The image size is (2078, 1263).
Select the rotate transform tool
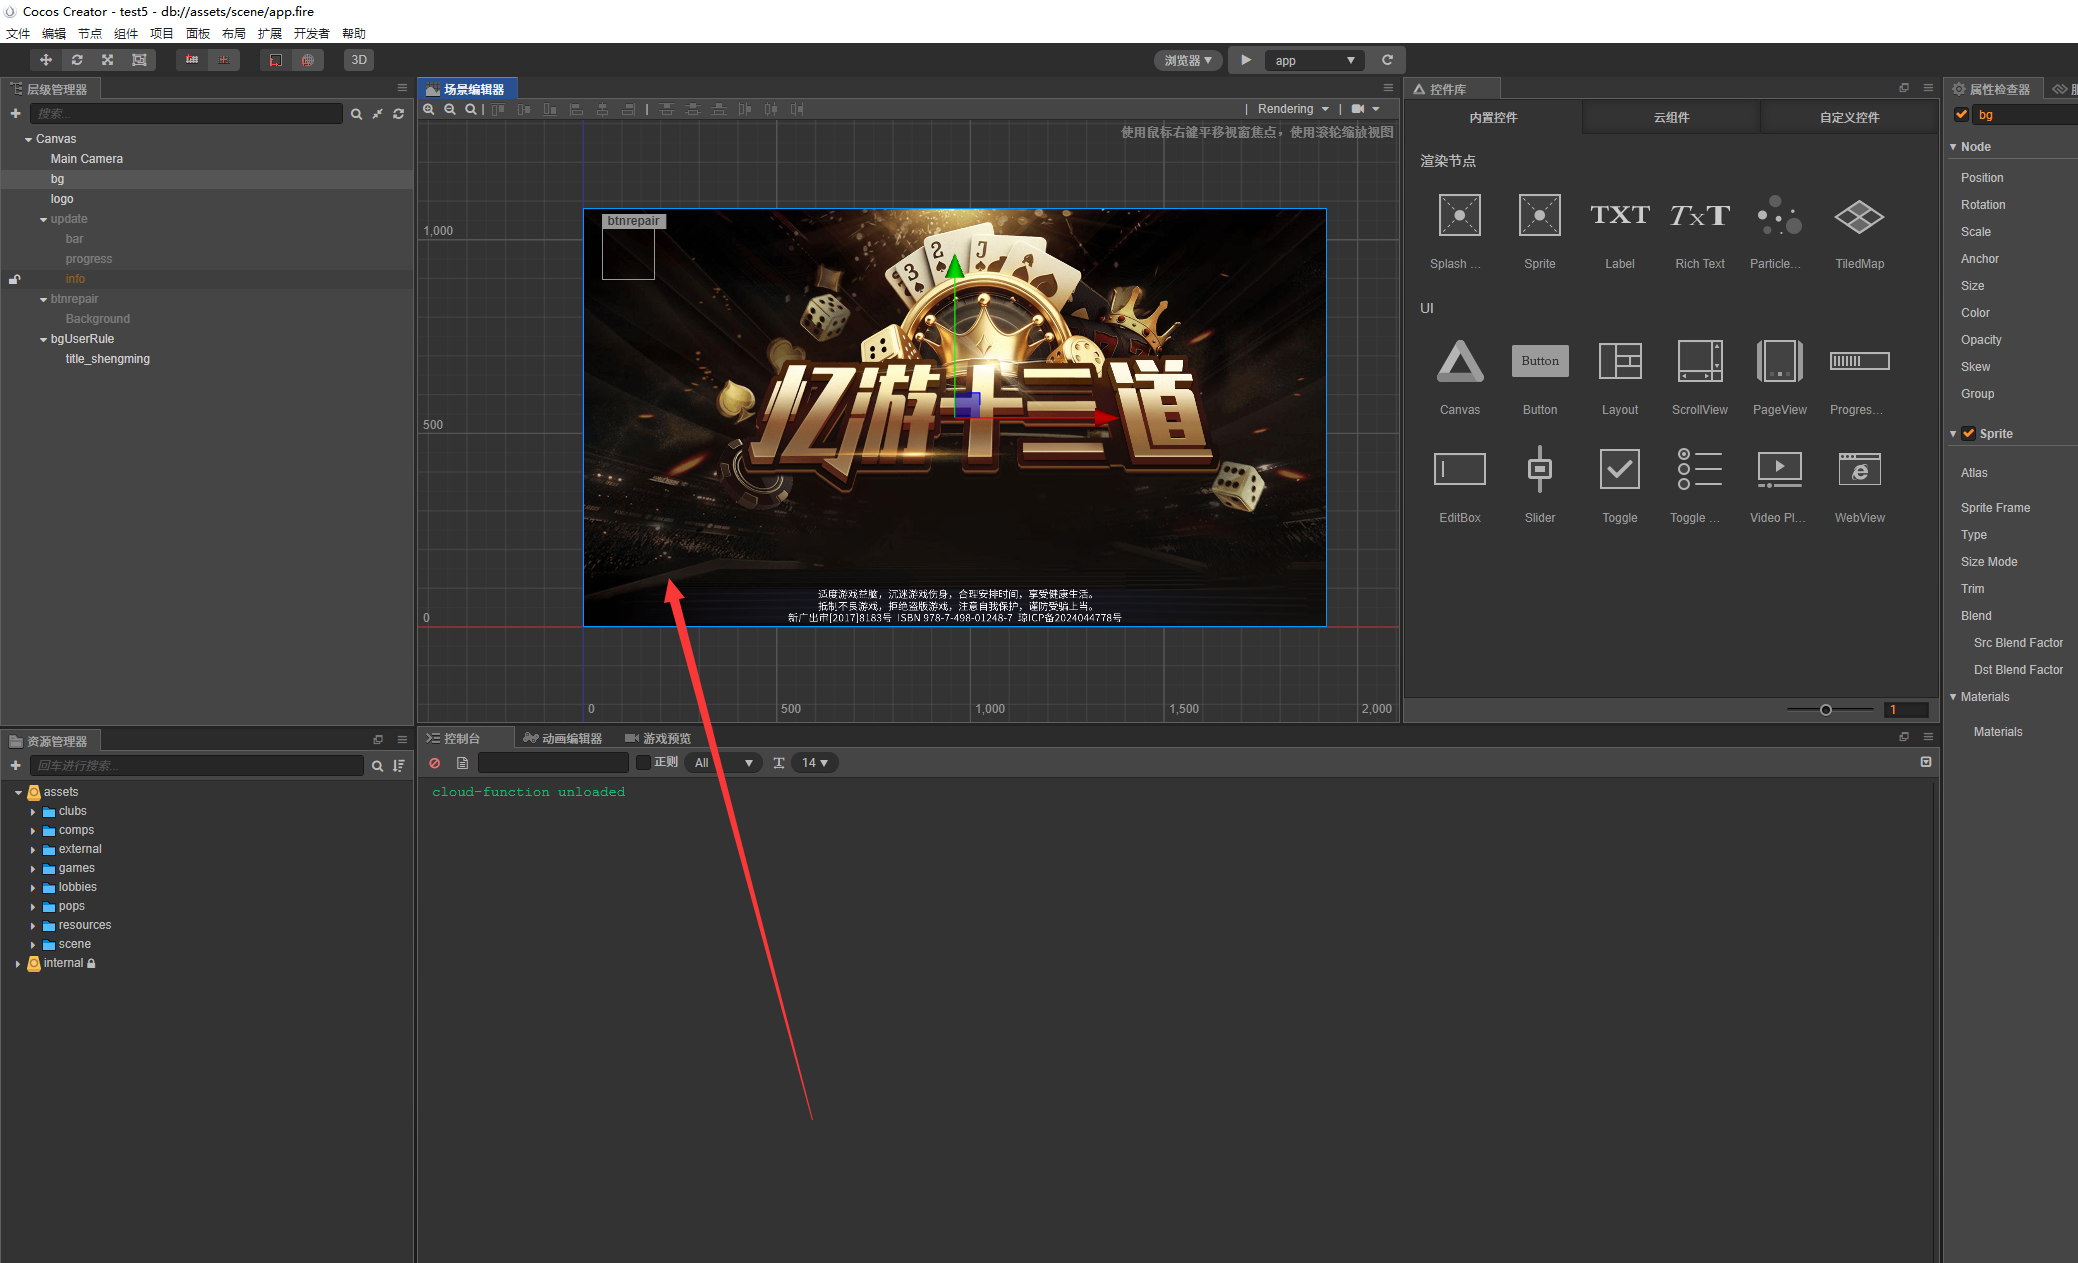coord(77,60)
